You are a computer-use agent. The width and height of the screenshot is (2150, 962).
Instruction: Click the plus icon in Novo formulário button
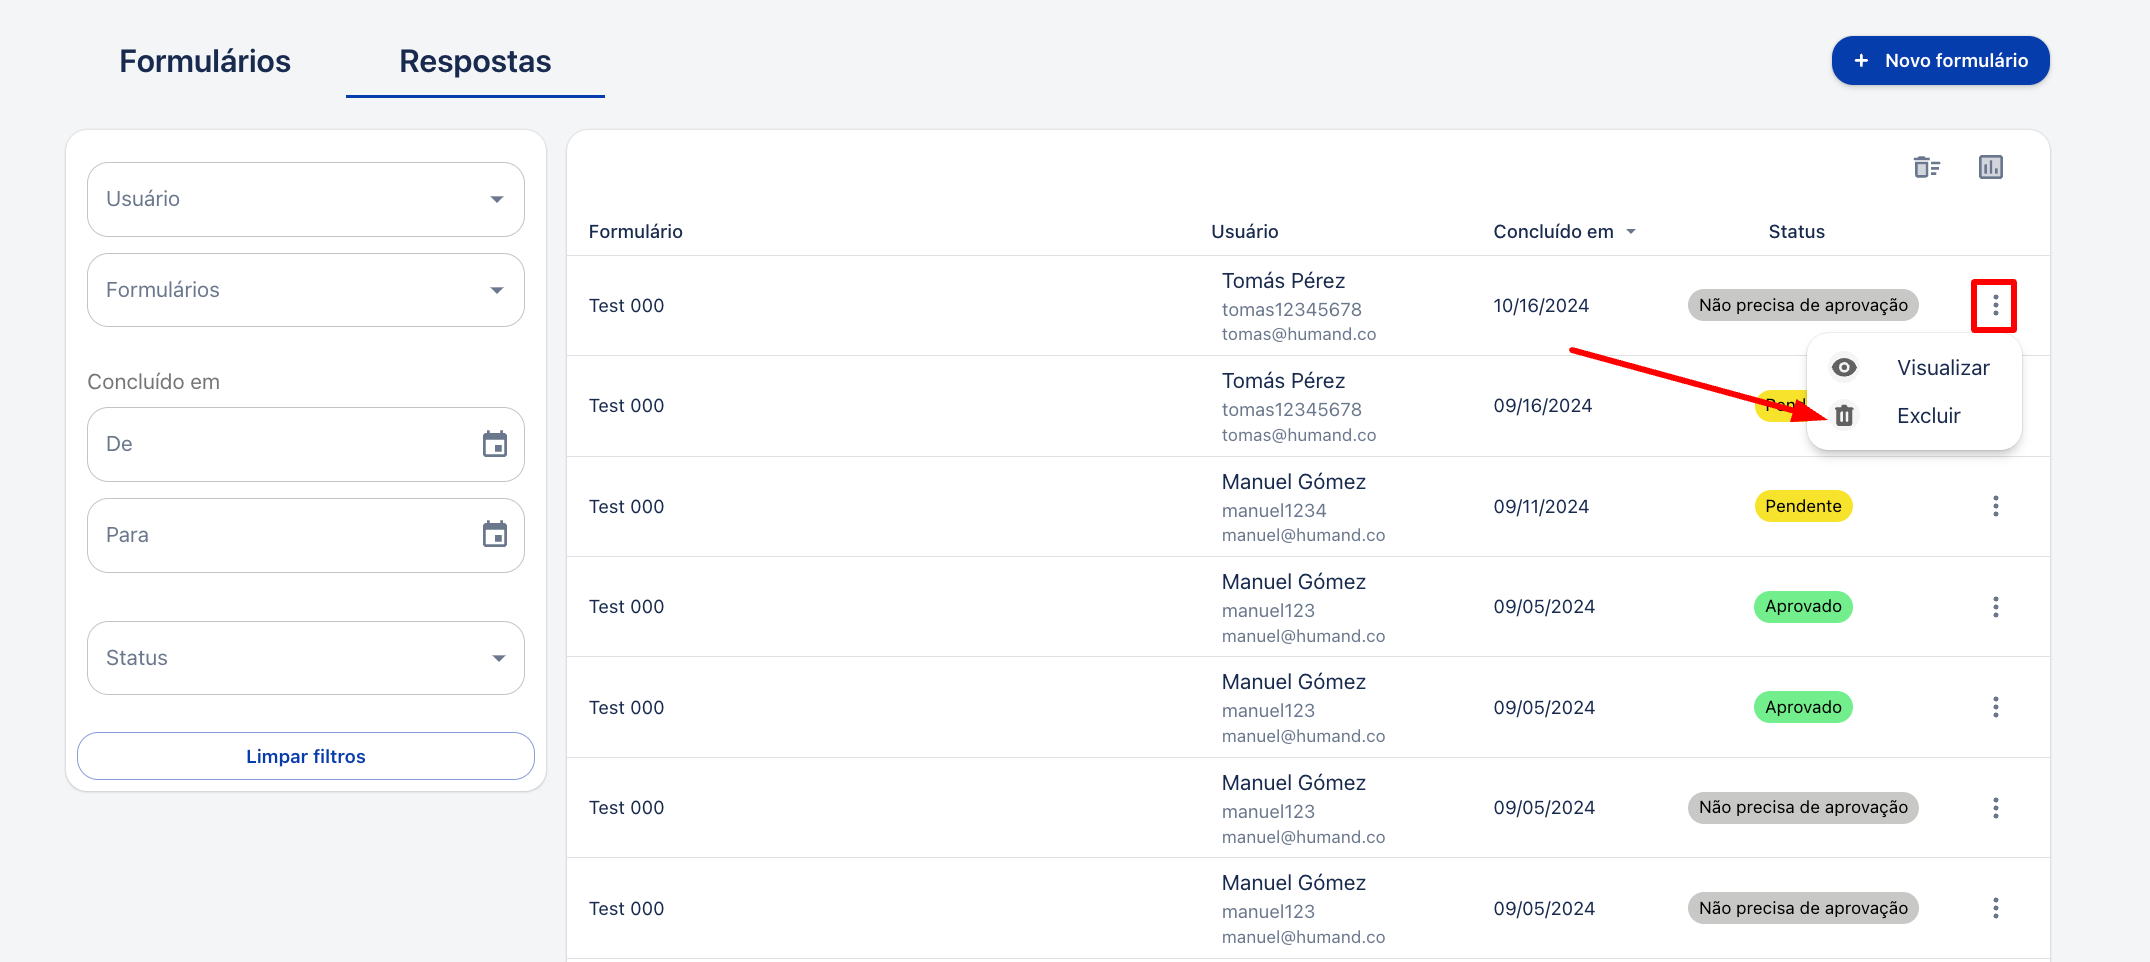point(1861,61)
